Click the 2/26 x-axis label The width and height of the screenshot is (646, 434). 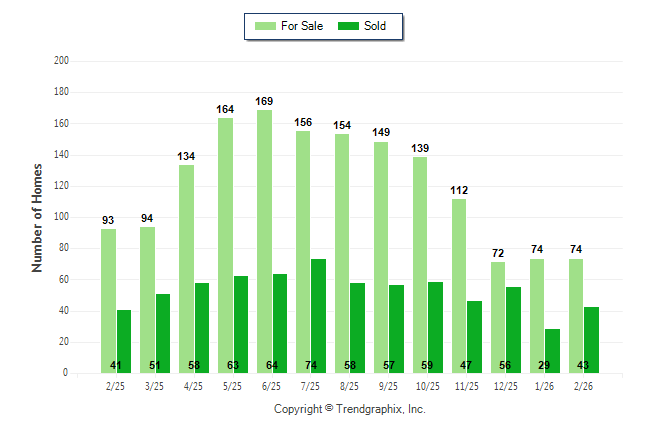click(x=584, y=384)
